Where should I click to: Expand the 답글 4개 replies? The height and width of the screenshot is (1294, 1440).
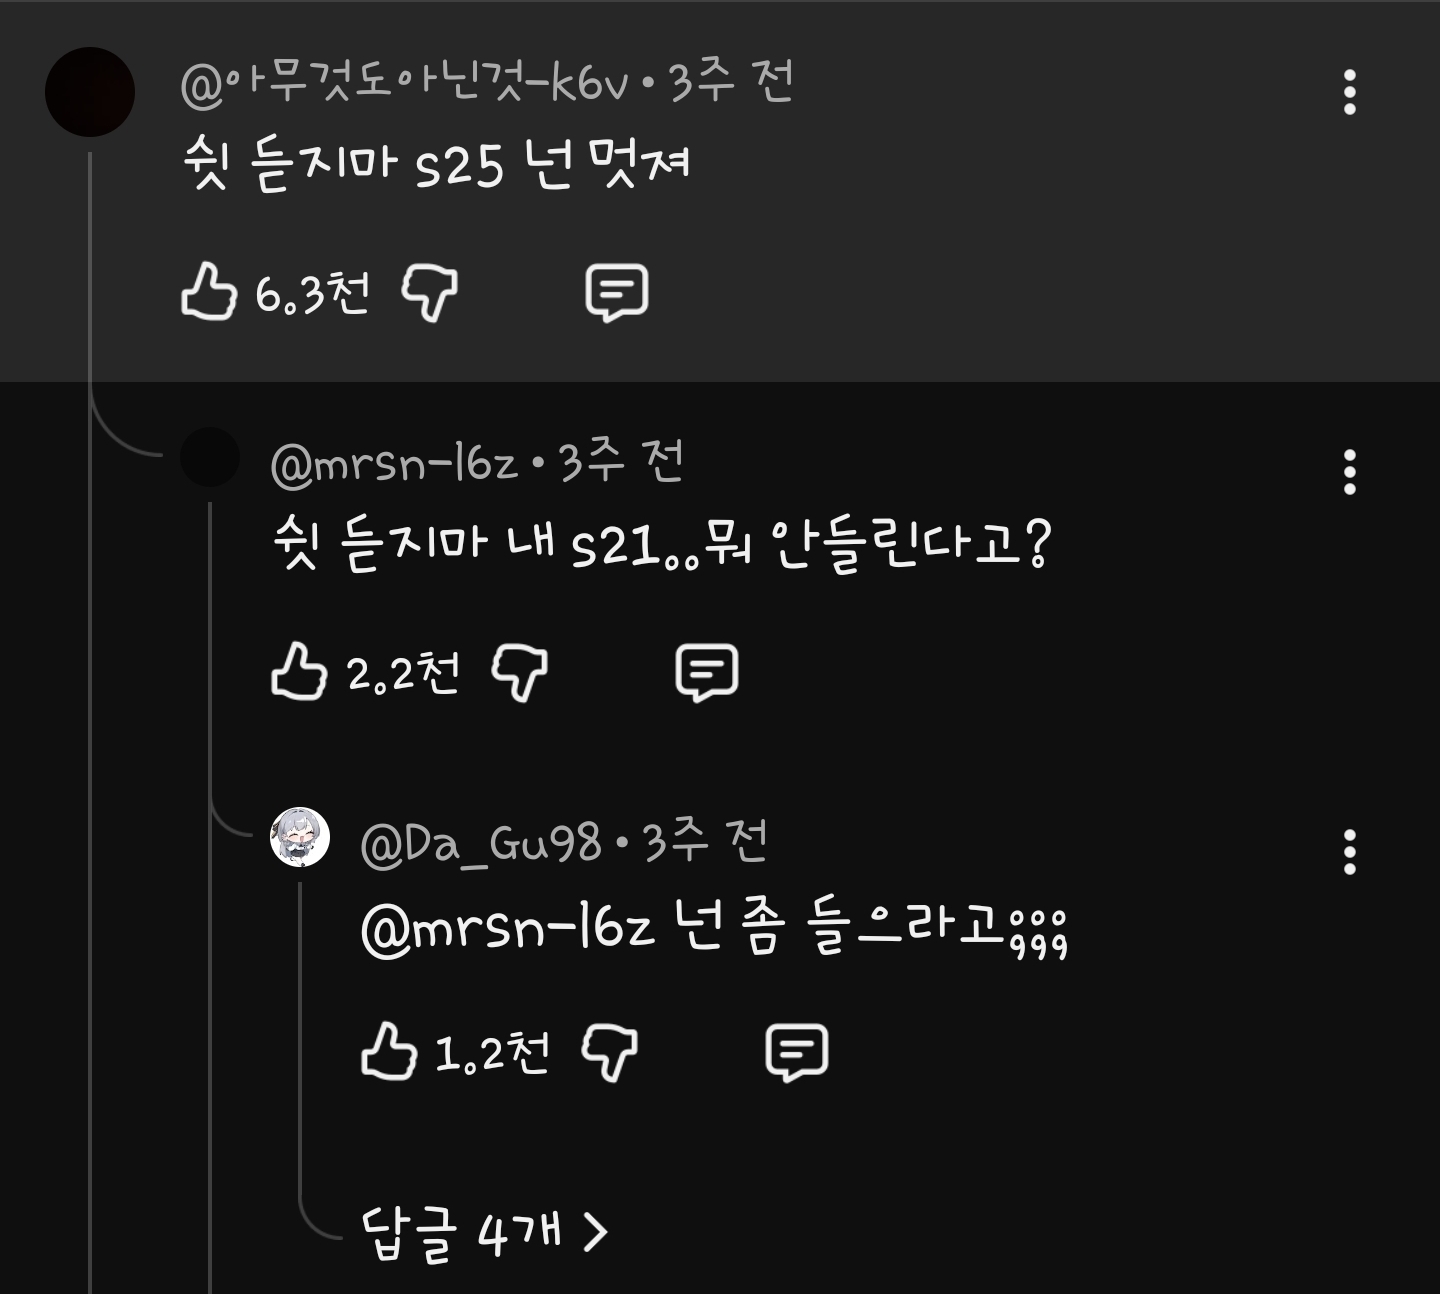(x=460, y=1233)
